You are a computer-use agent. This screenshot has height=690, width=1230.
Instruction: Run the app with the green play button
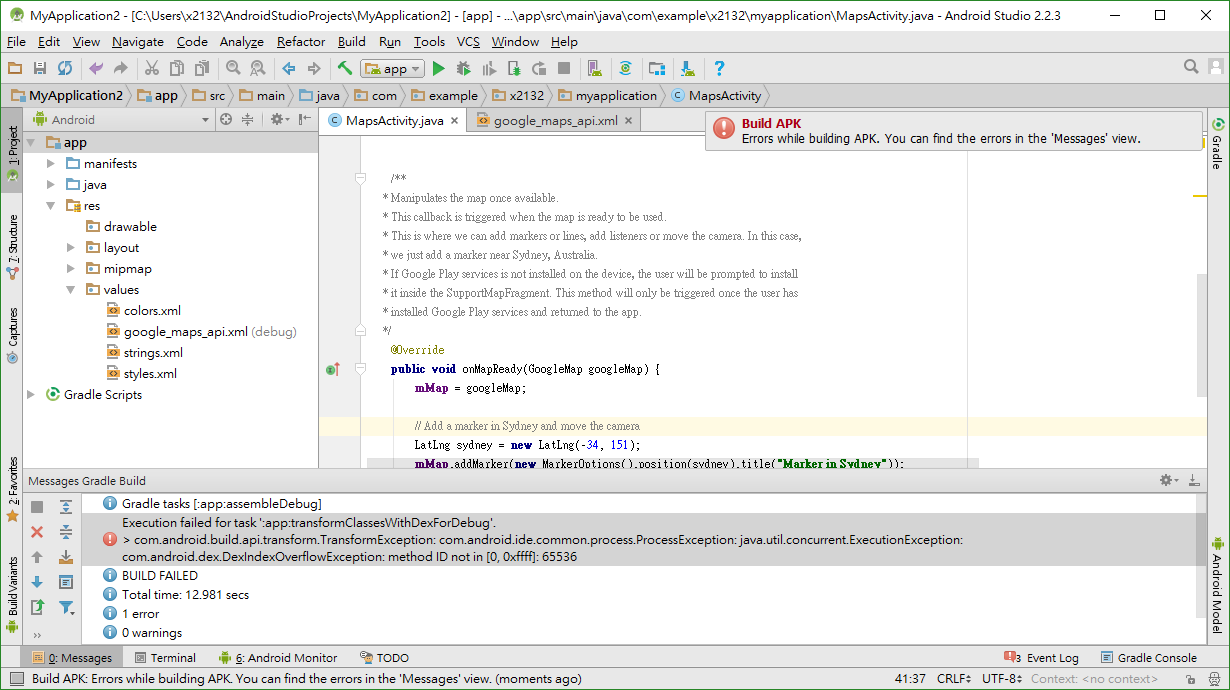click(438, 68)
